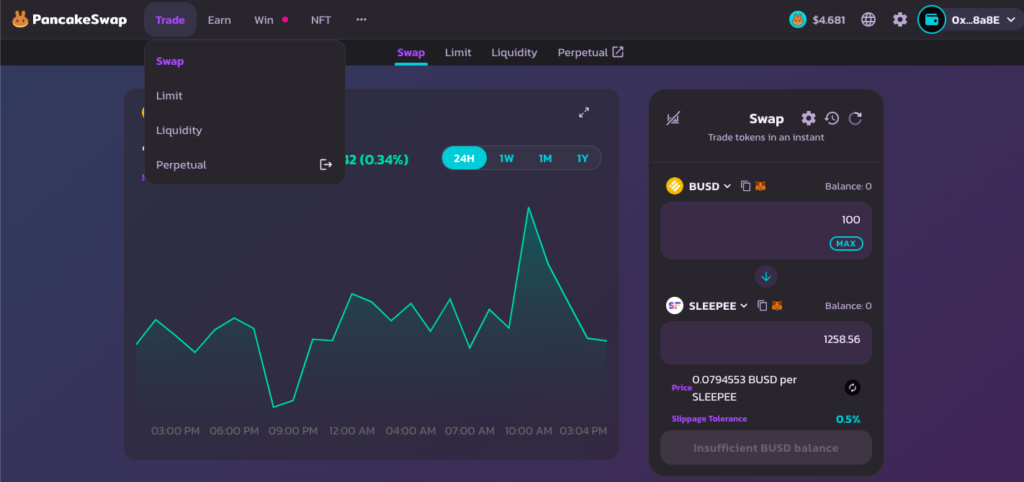This screenshot has width=1024, height=482.
Task: Switch token direction with down arrow button
Action: coord(766,276)
